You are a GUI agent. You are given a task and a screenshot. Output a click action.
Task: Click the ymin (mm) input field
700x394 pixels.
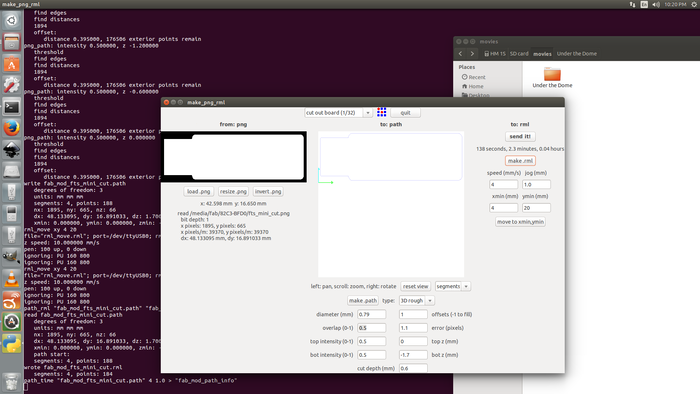[x=536, y=208]
